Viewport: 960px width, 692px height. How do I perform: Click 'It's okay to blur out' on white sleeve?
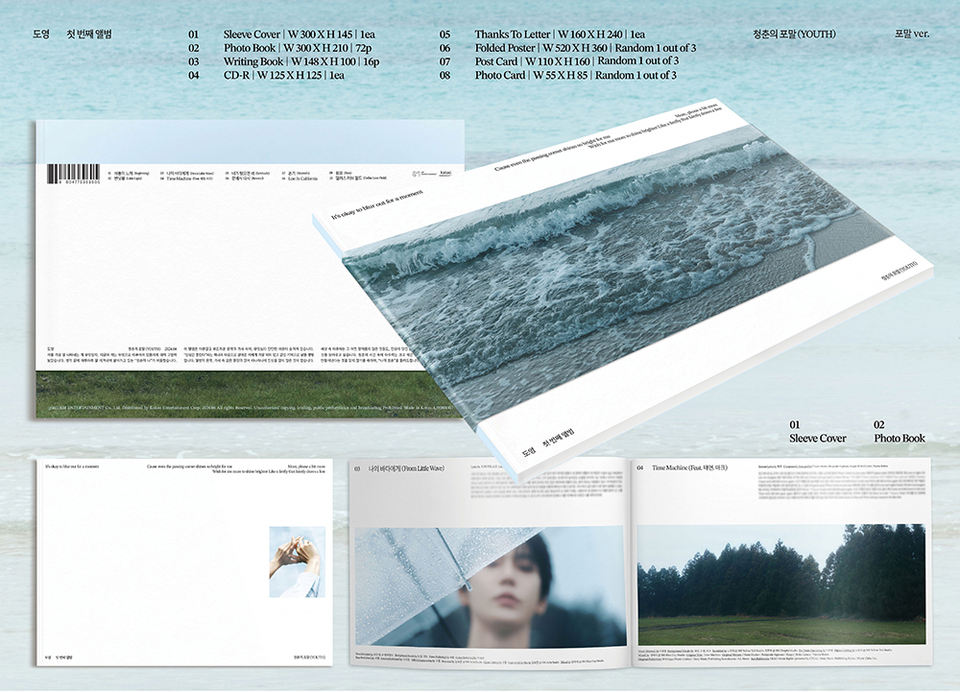point(72,467)
